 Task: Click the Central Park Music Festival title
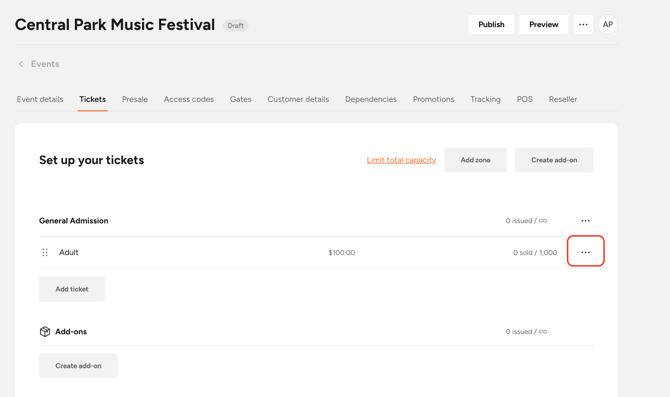tap(115, 25)
